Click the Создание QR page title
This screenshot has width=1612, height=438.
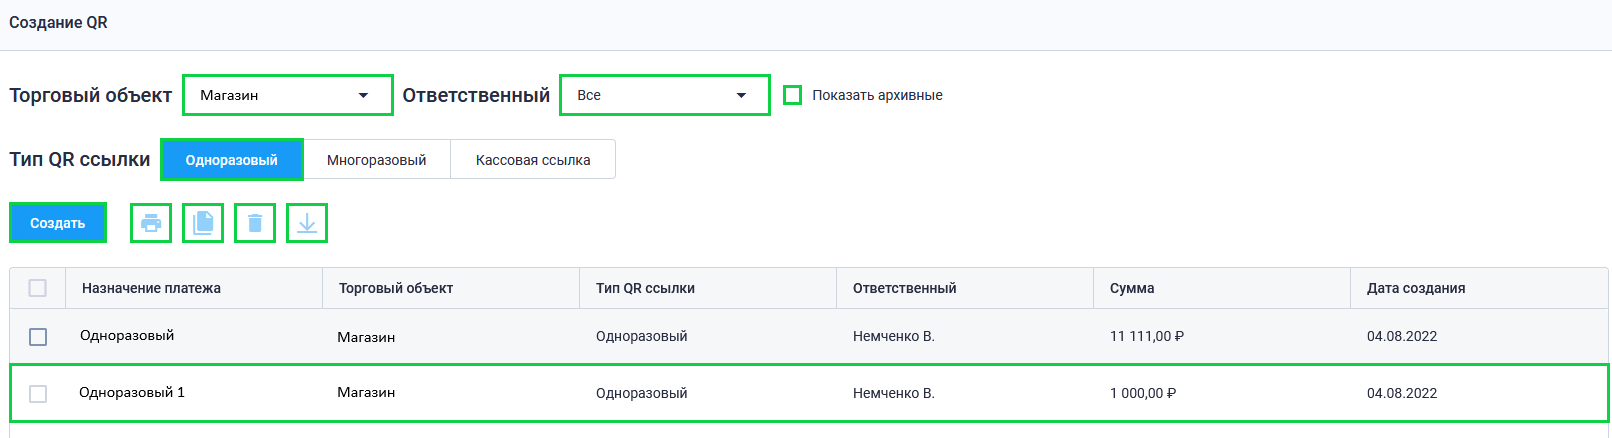coord(58,22)
